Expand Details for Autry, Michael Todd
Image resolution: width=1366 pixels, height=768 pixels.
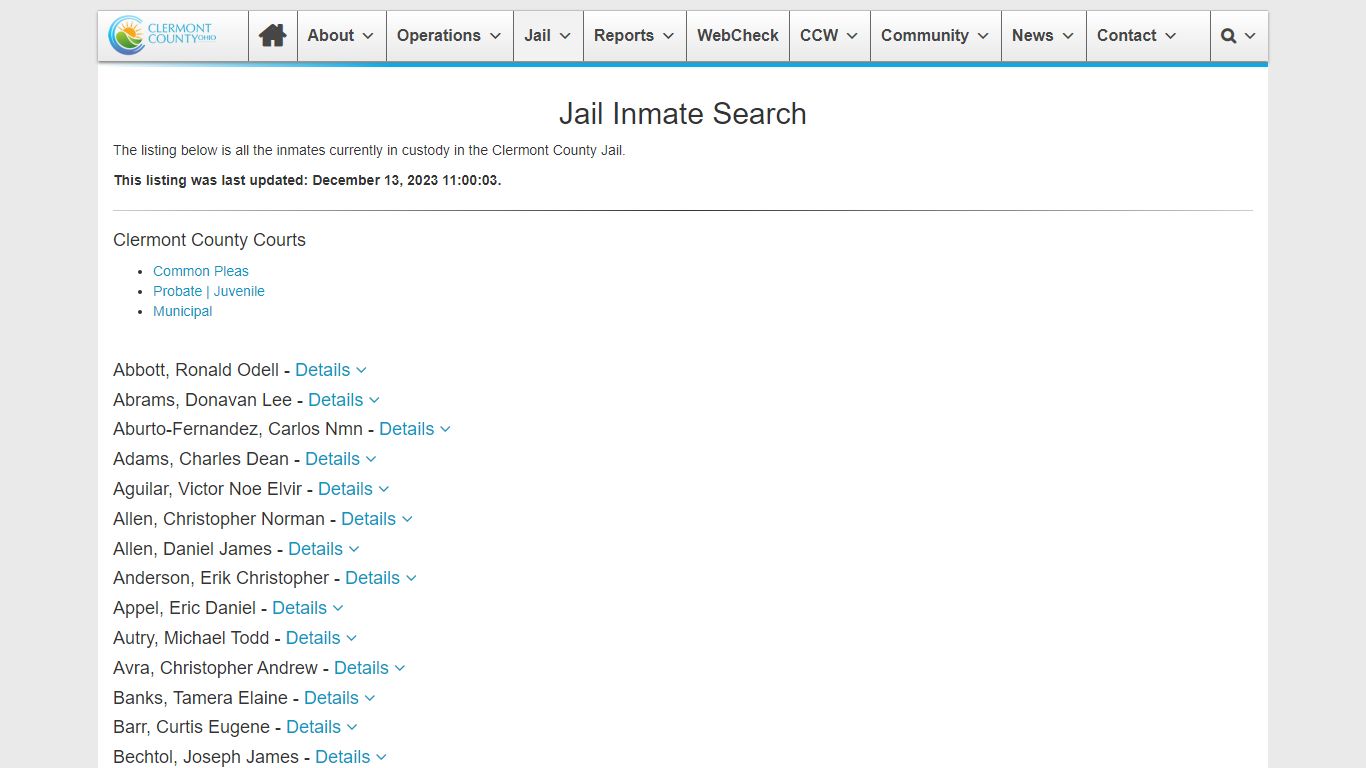[322, 638]
